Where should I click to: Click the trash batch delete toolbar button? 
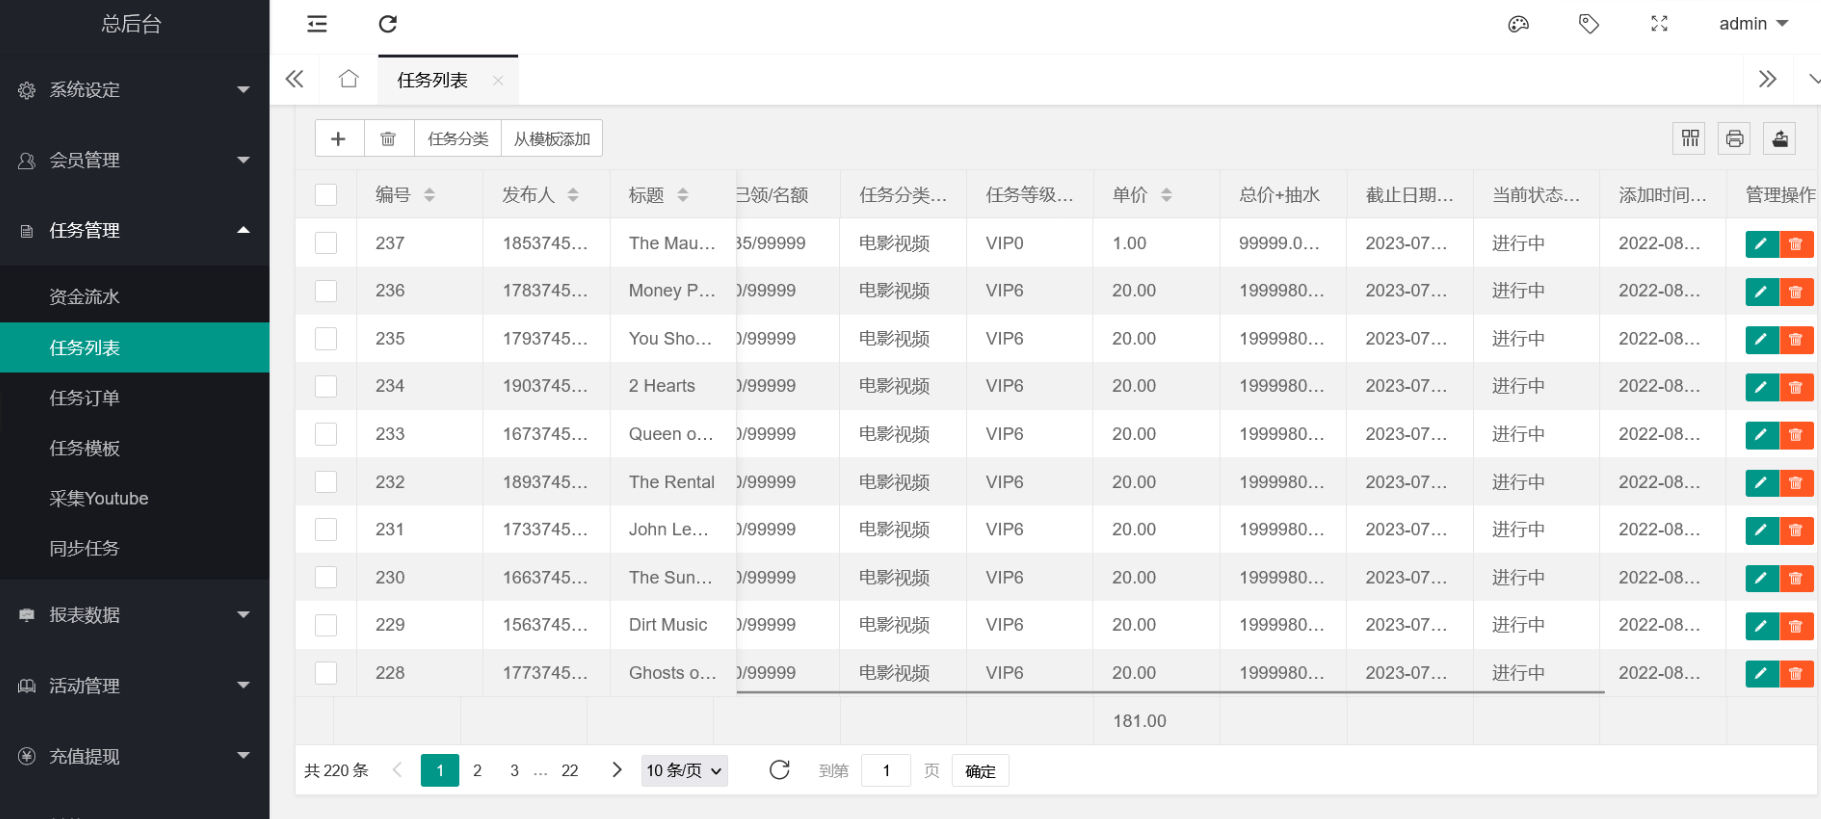coord(388,138)
